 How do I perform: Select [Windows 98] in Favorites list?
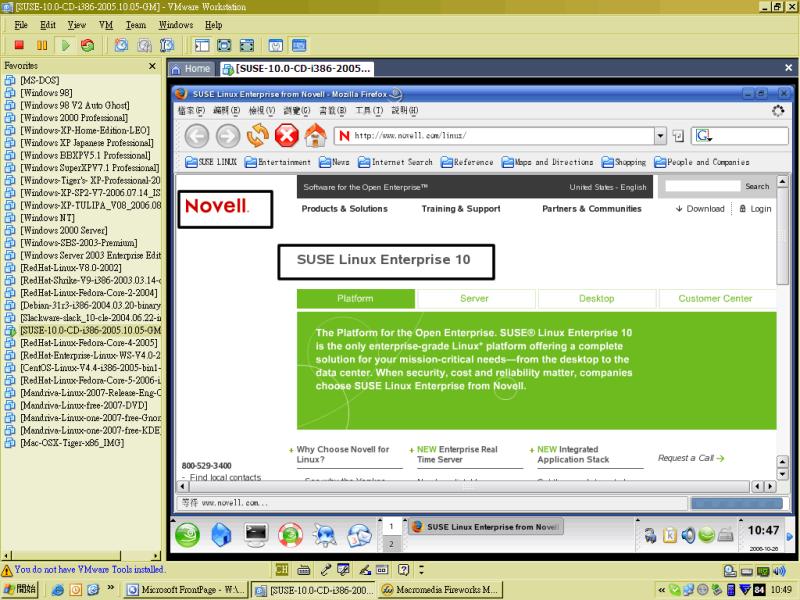point(46,93)
